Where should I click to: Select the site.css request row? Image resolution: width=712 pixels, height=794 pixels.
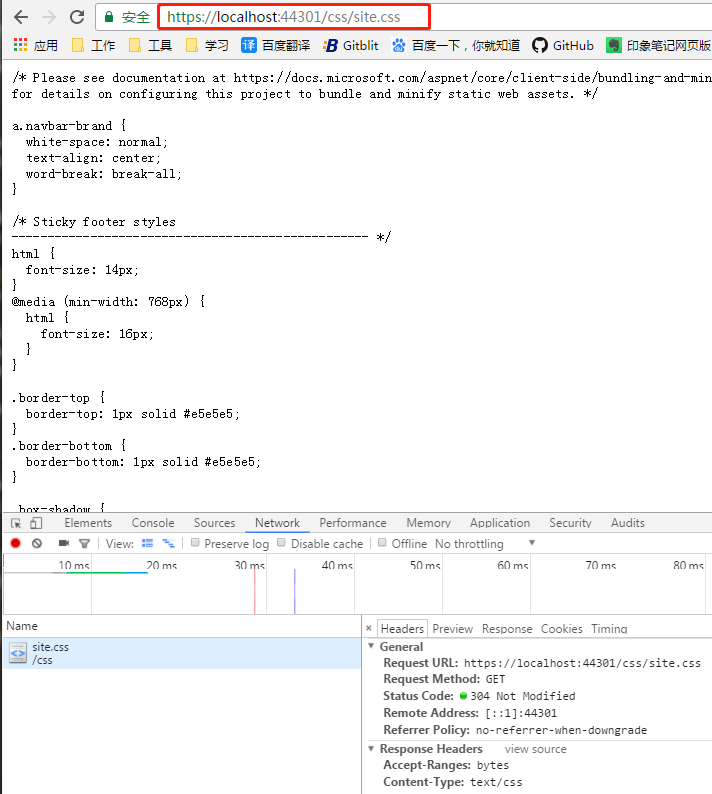[x=182, y=653]
